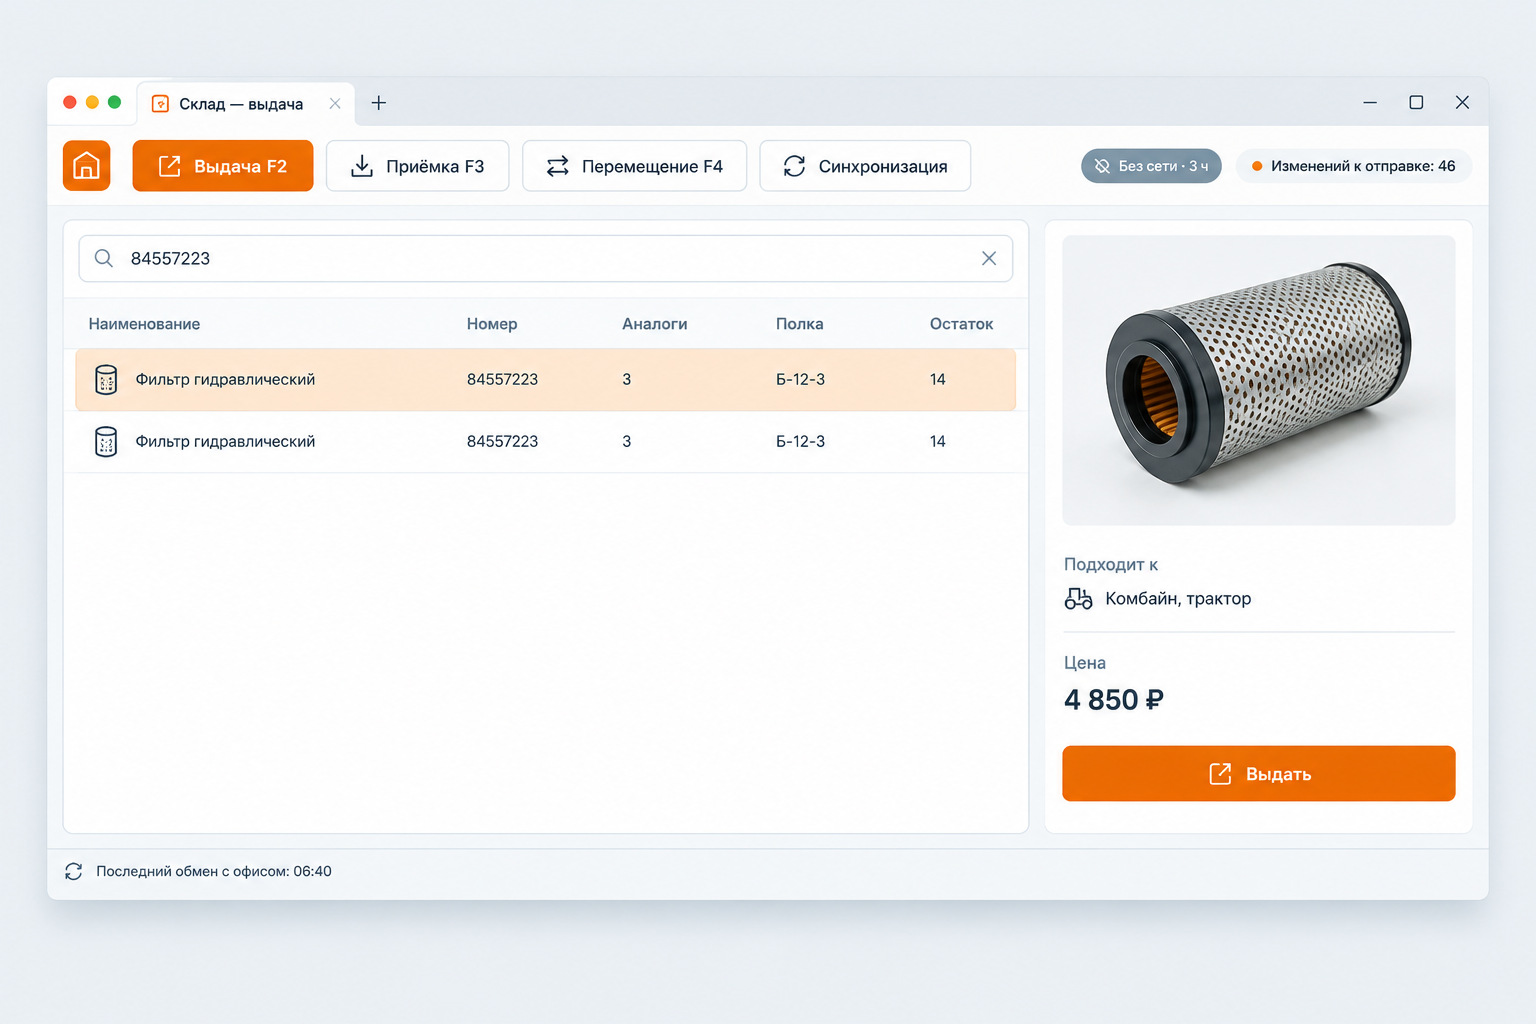Click the sync icon in the status bar
The image size is (1536, 1024).
tap(74, 871)
